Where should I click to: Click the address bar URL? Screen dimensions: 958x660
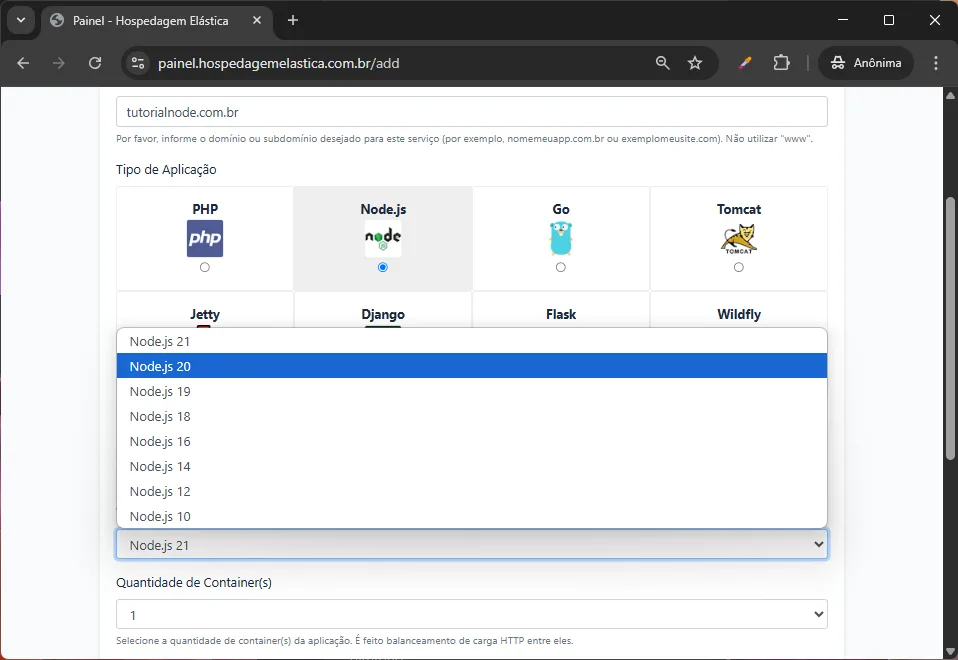click(x=279, y=63)
